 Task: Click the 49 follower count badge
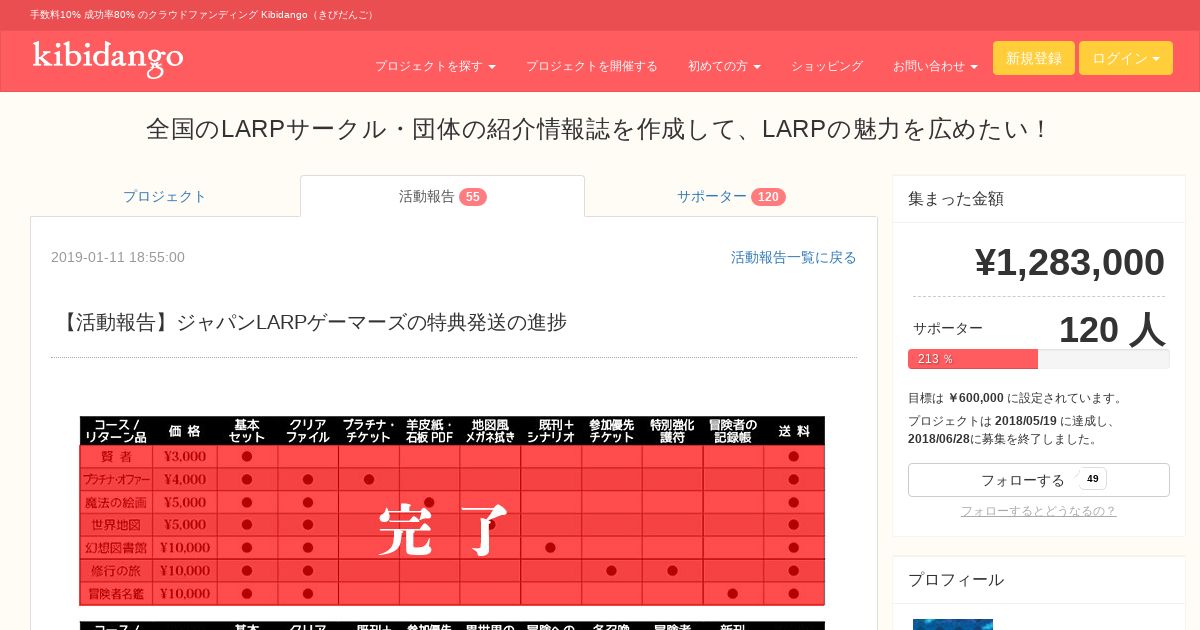(1093, 479)
